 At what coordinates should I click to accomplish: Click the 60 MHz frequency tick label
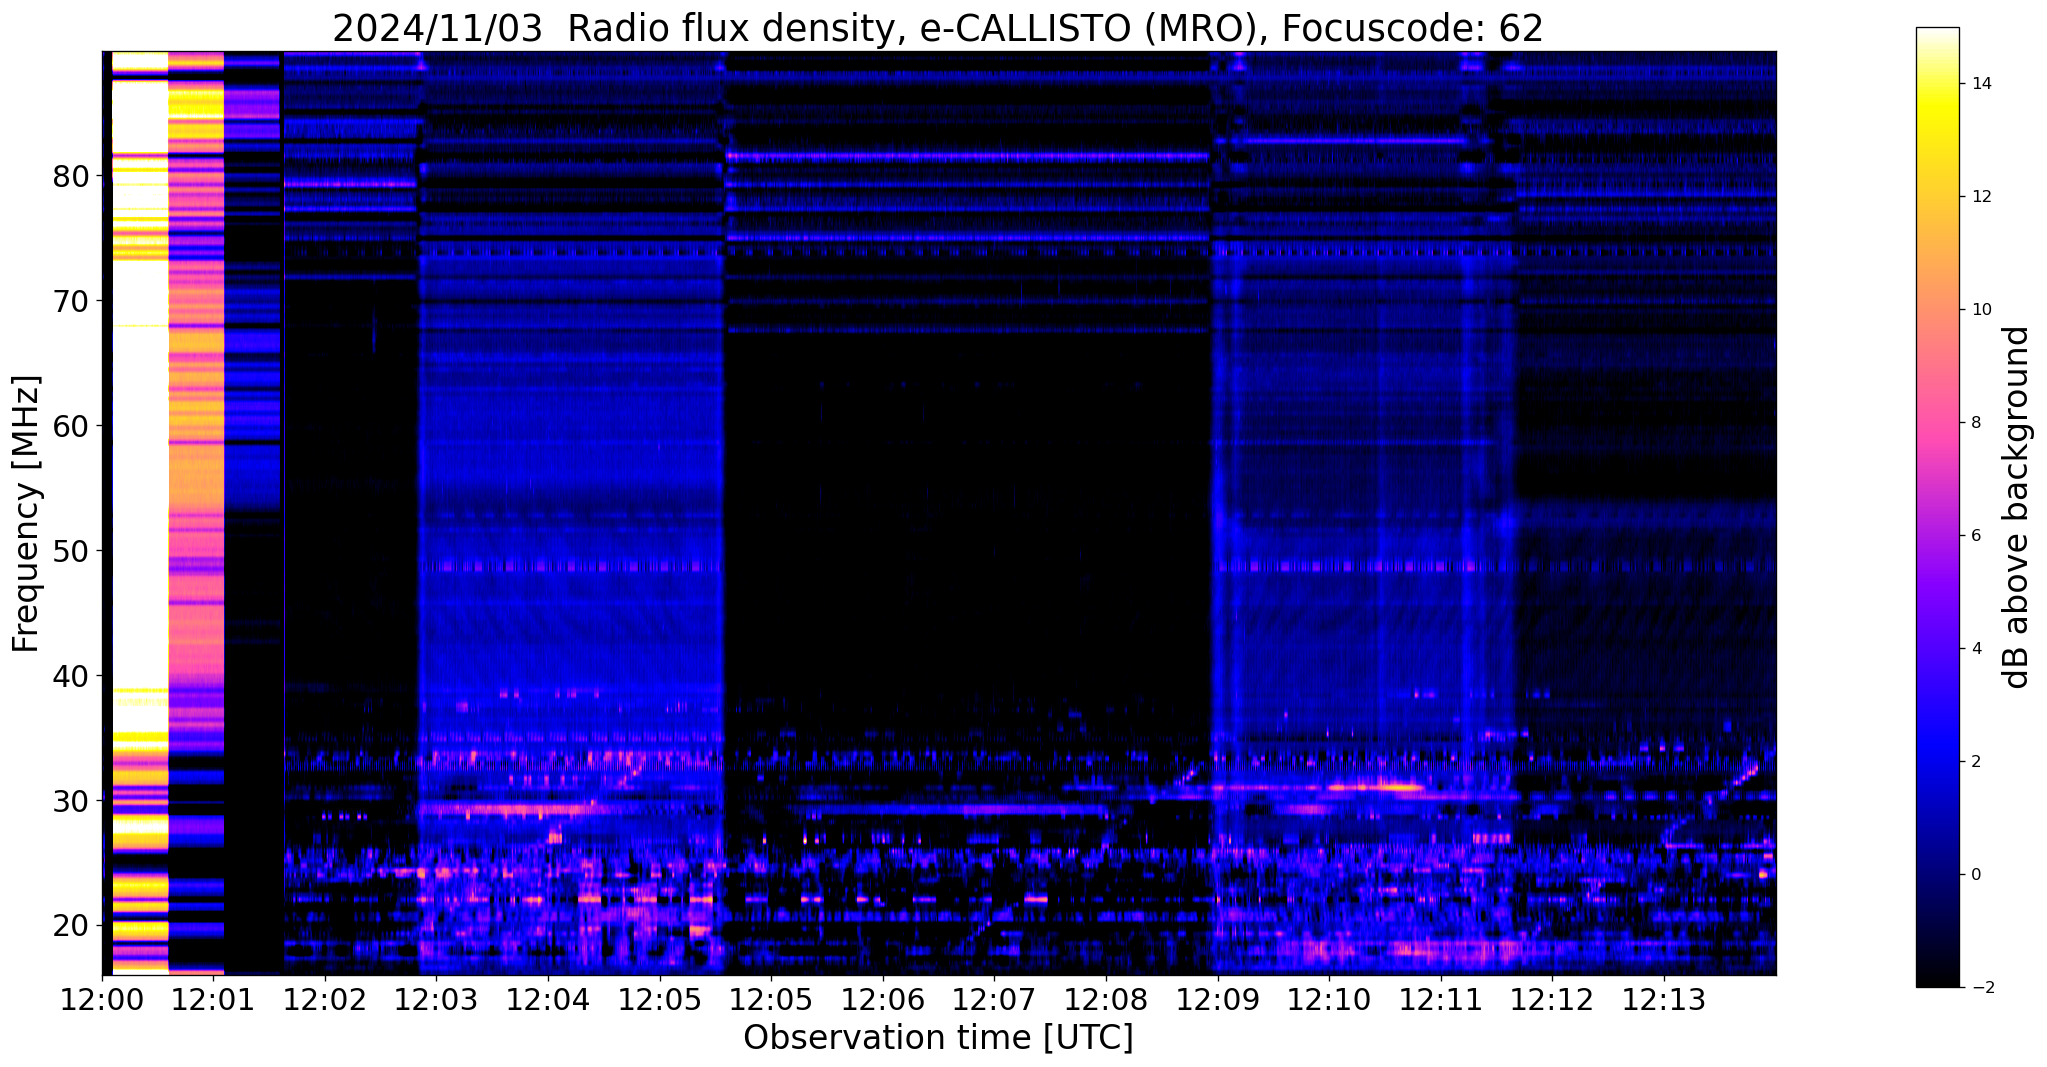(71, 426)
